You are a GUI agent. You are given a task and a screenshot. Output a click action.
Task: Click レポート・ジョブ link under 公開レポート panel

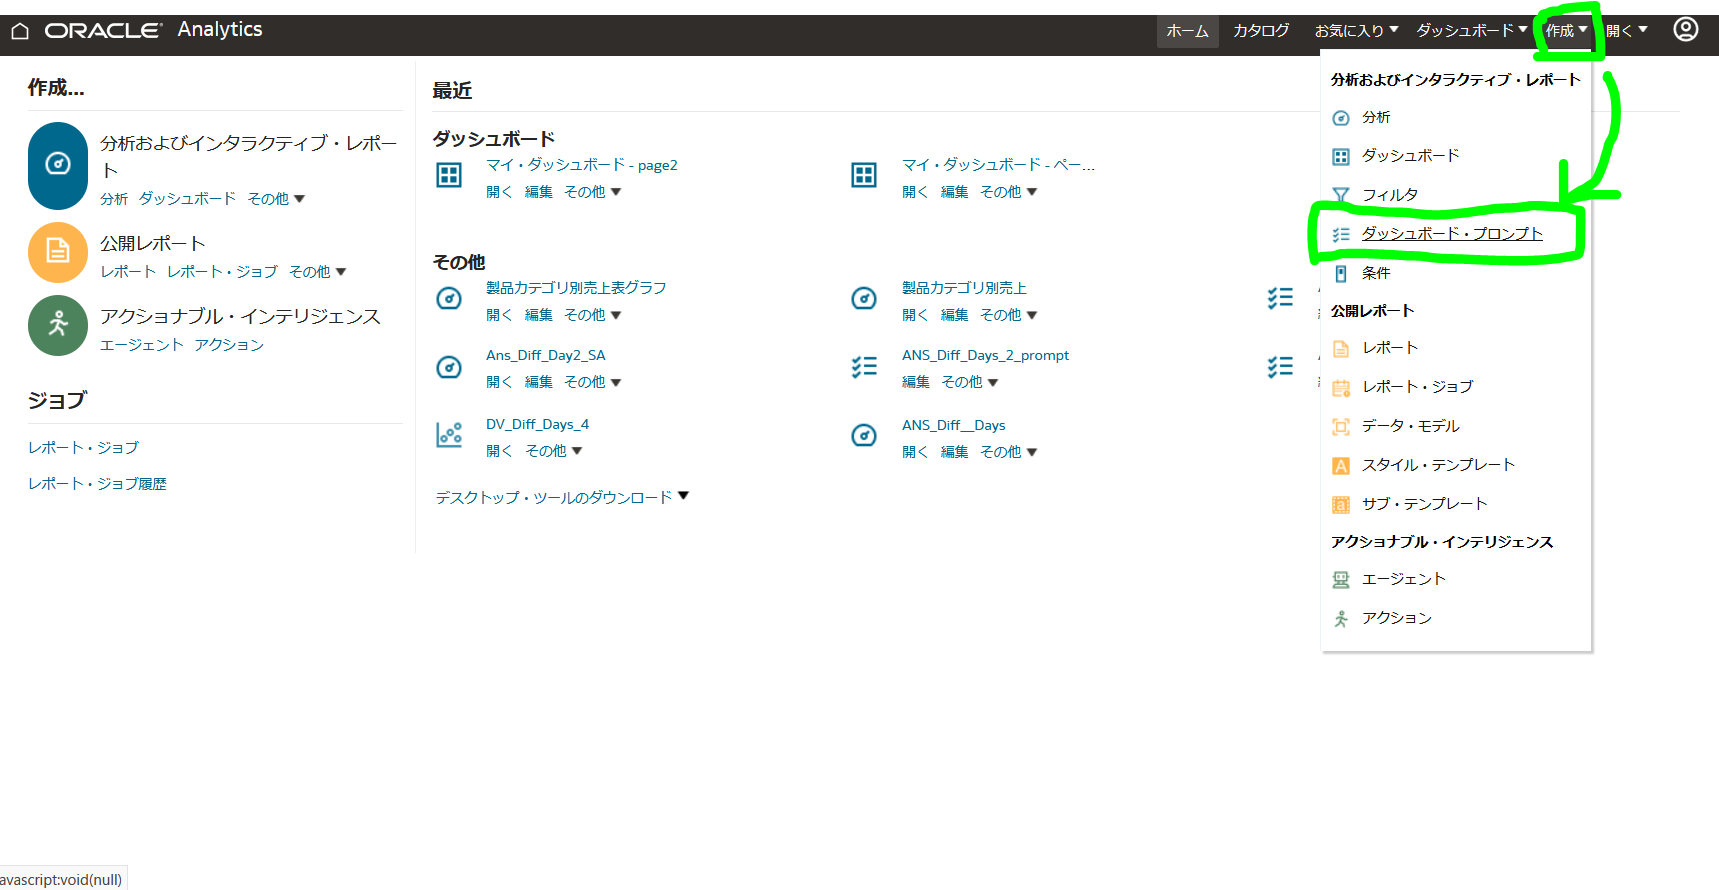point(222,272)
